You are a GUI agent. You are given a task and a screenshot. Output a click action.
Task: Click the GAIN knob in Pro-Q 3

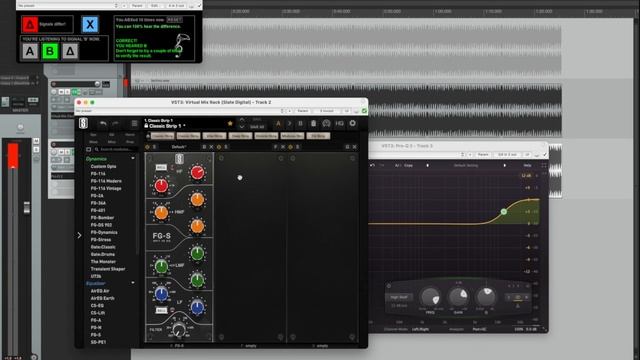[x=458, y=296]
